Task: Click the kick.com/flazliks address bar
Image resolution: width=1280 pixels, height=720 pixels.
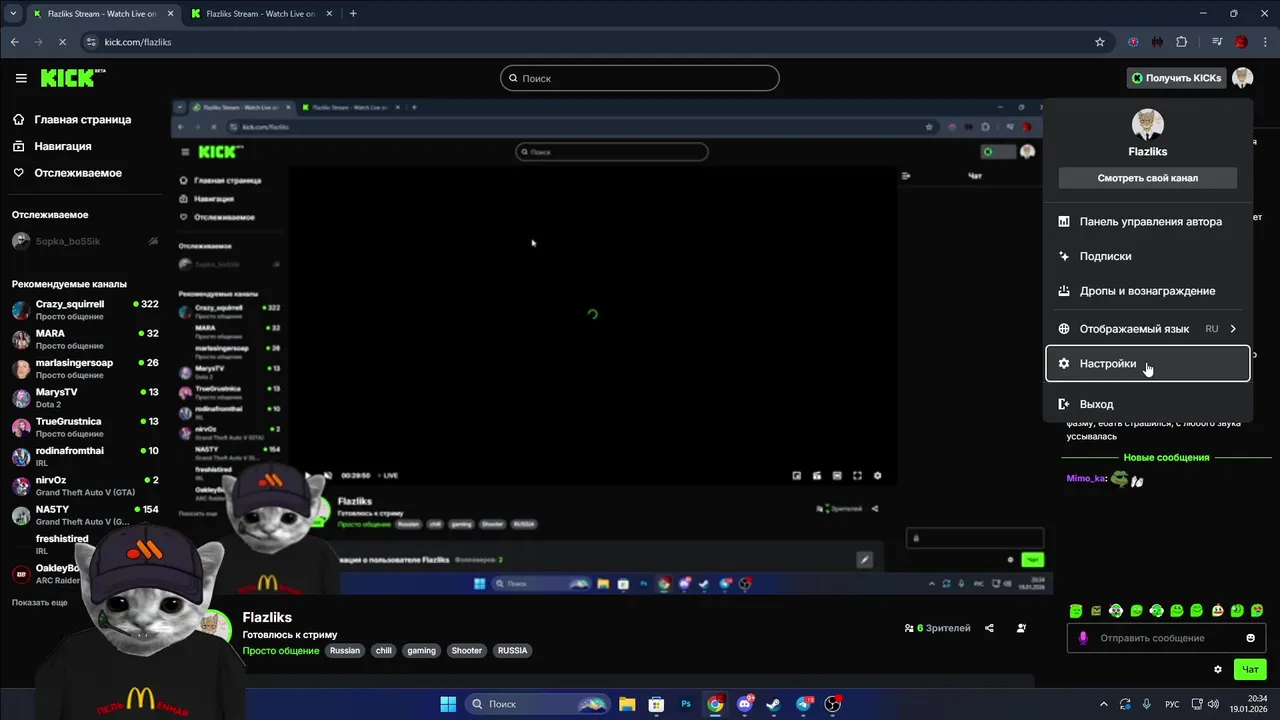Action: (x=138, y=42)
